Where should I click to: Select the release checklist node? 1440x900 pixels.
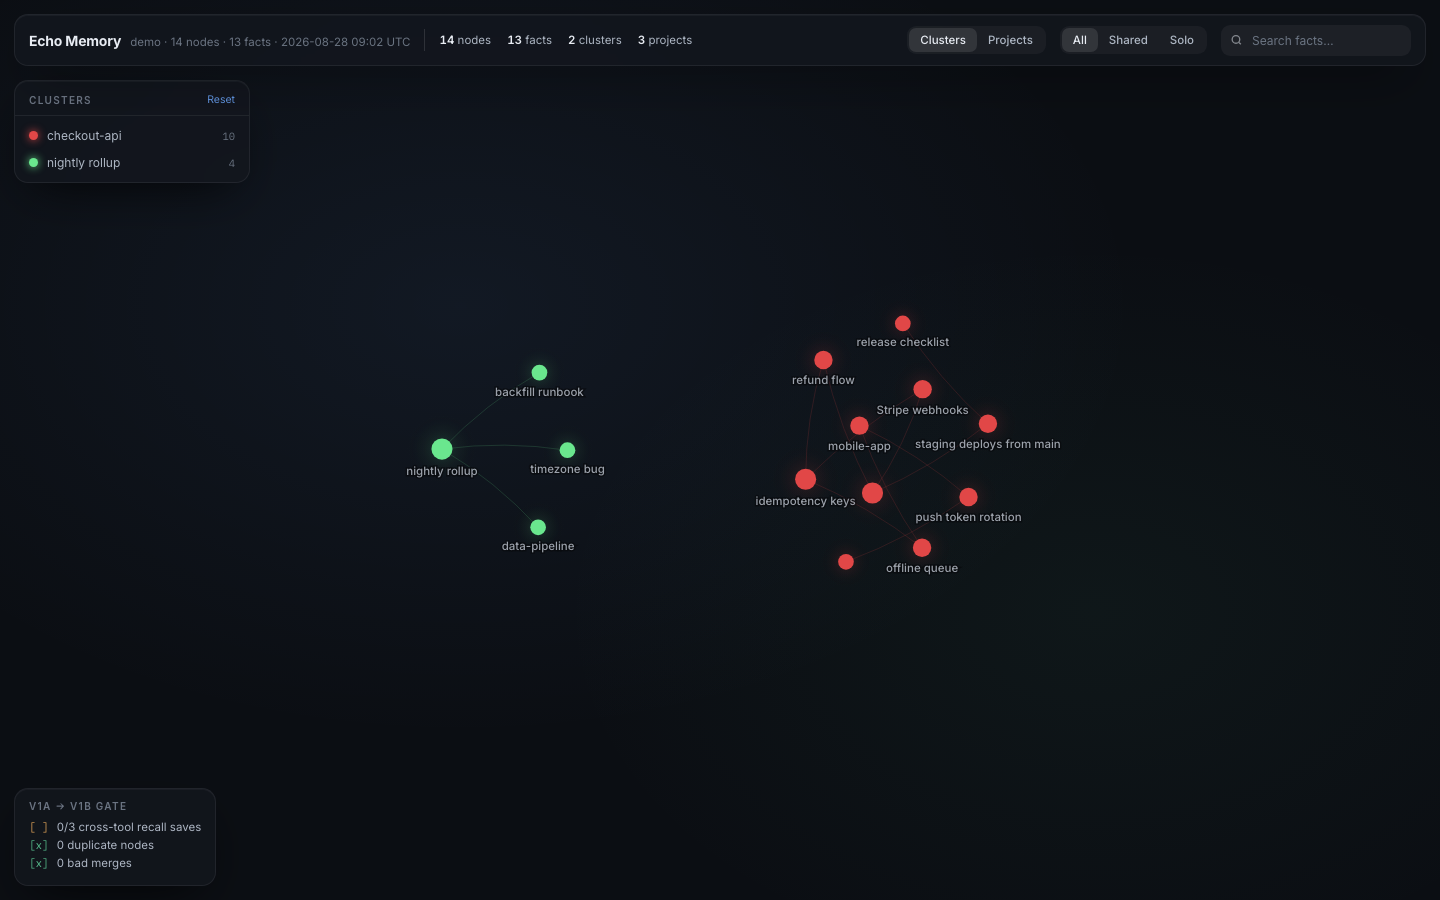(903, 323)
